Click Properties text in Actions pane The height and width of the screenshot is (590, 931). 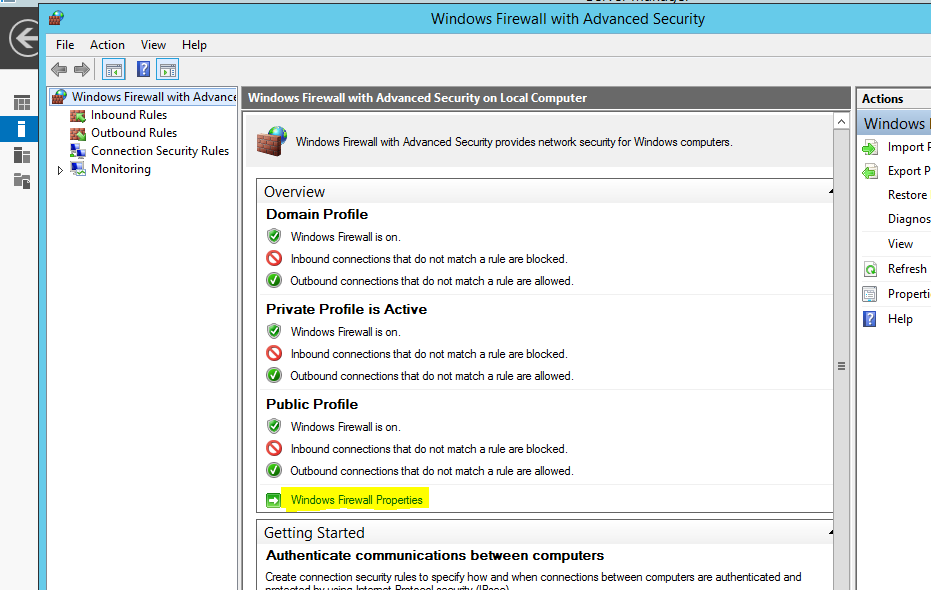(909, 294)
